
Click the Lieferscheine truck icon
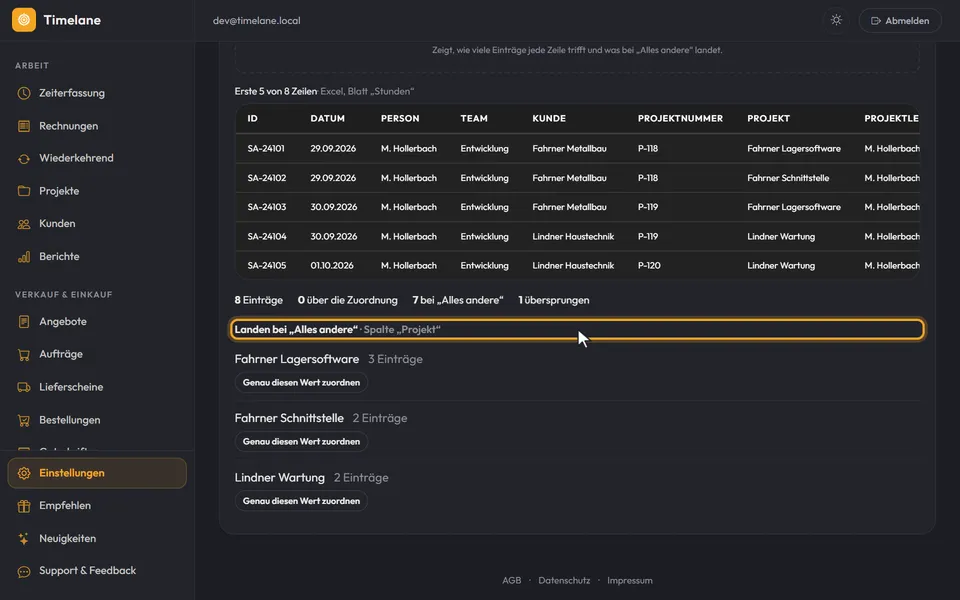pyautogui.click(x=24, y=387)
